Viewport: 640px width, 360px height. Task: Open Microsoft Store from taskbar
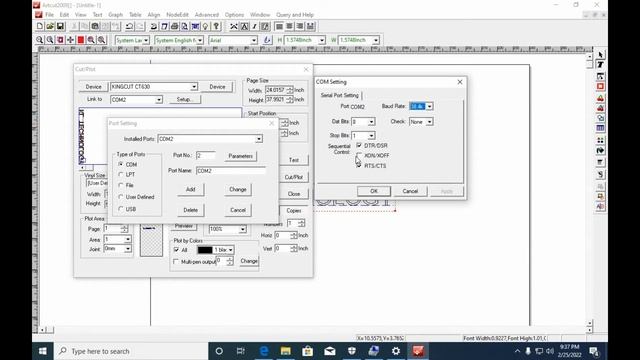click(x=308, y=351)
